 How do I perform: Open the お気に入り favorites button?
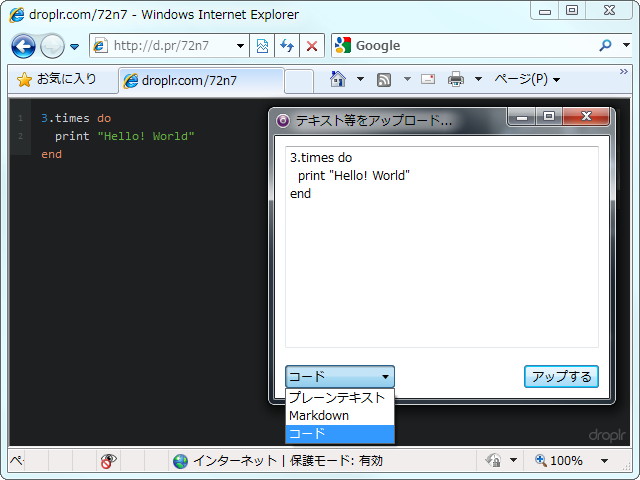57,79
